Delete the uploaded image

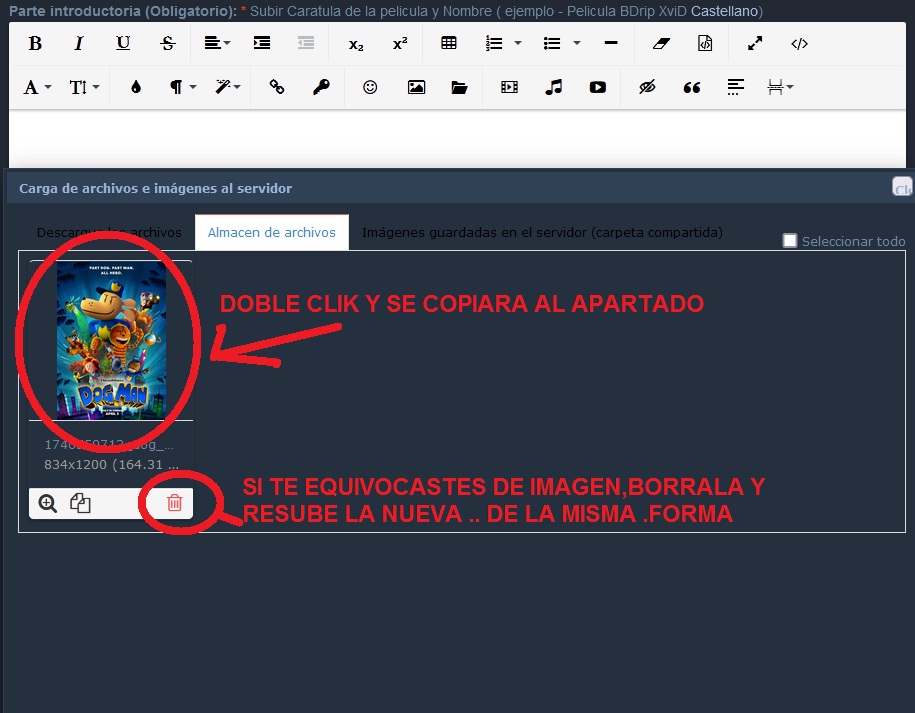174,502
